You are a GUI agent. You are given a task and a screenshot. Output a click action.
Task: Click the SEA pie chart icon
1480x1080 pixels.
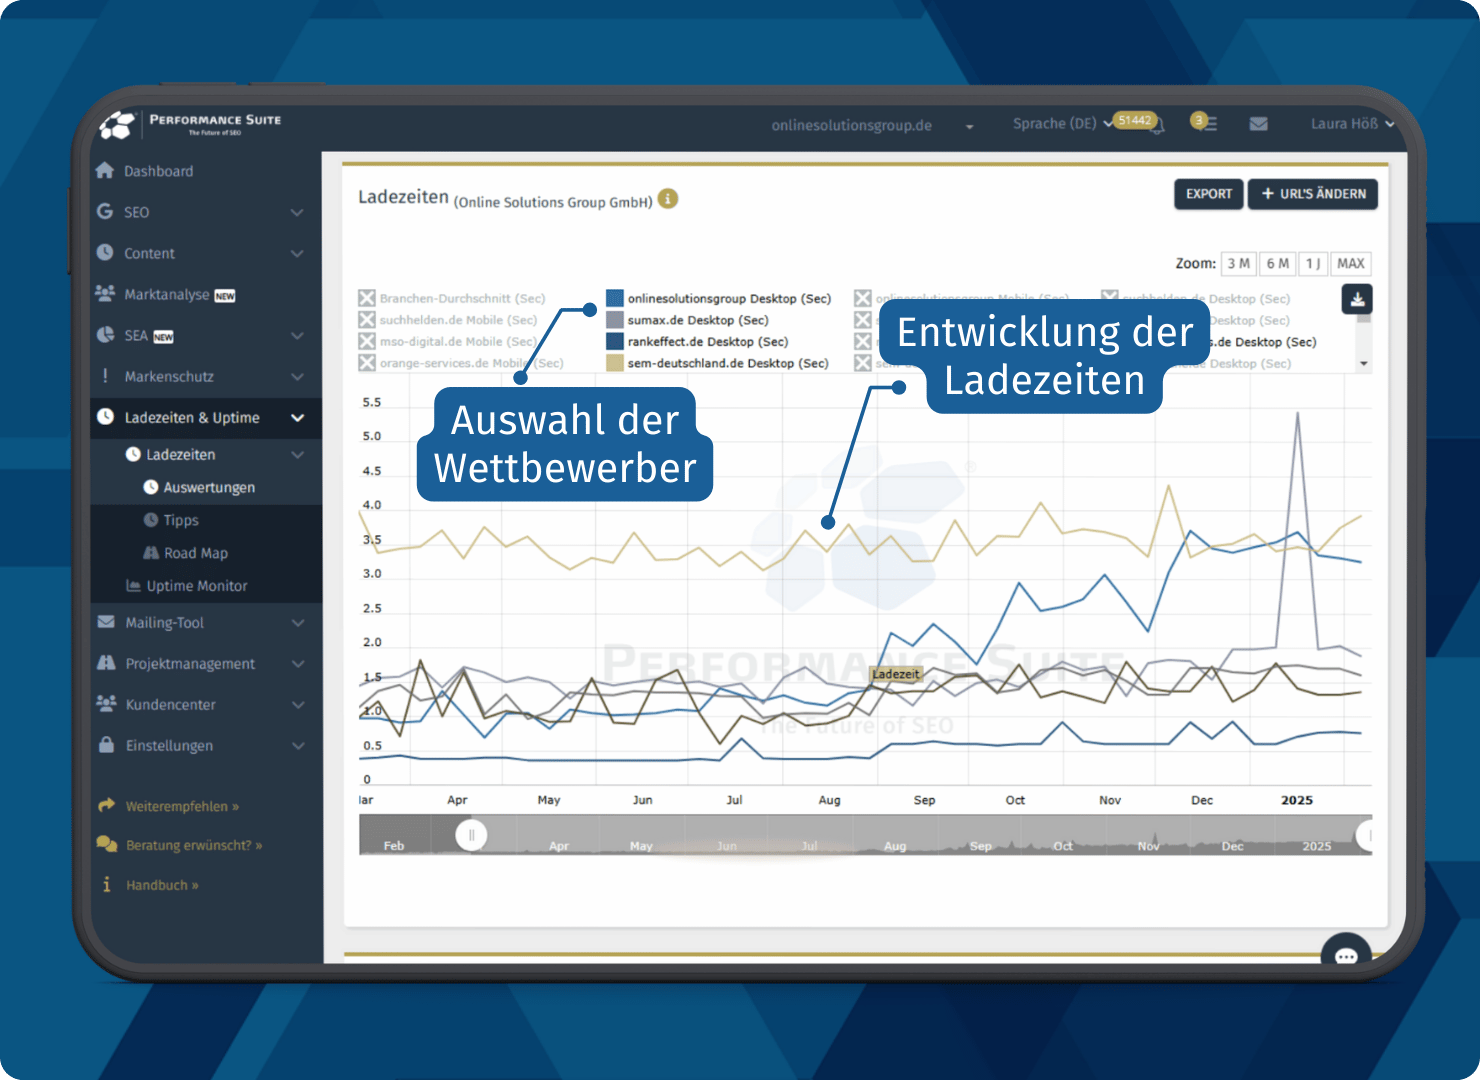point(105,334)
